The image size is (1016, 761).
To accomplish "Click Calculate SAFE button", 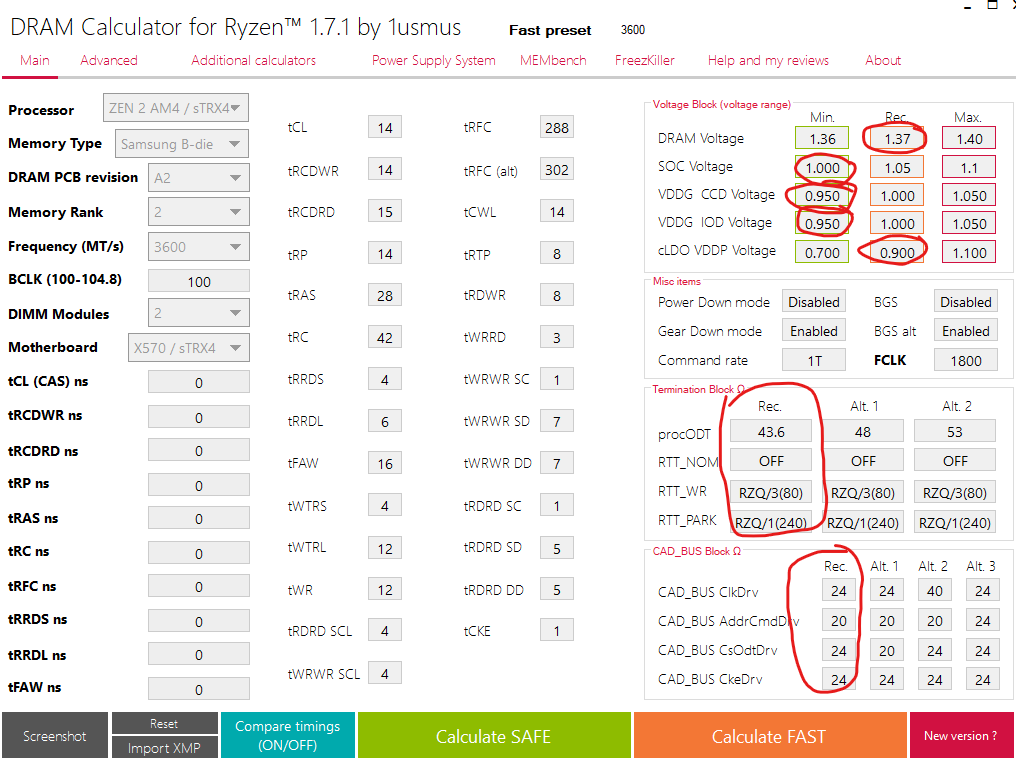I will point(494,736).
